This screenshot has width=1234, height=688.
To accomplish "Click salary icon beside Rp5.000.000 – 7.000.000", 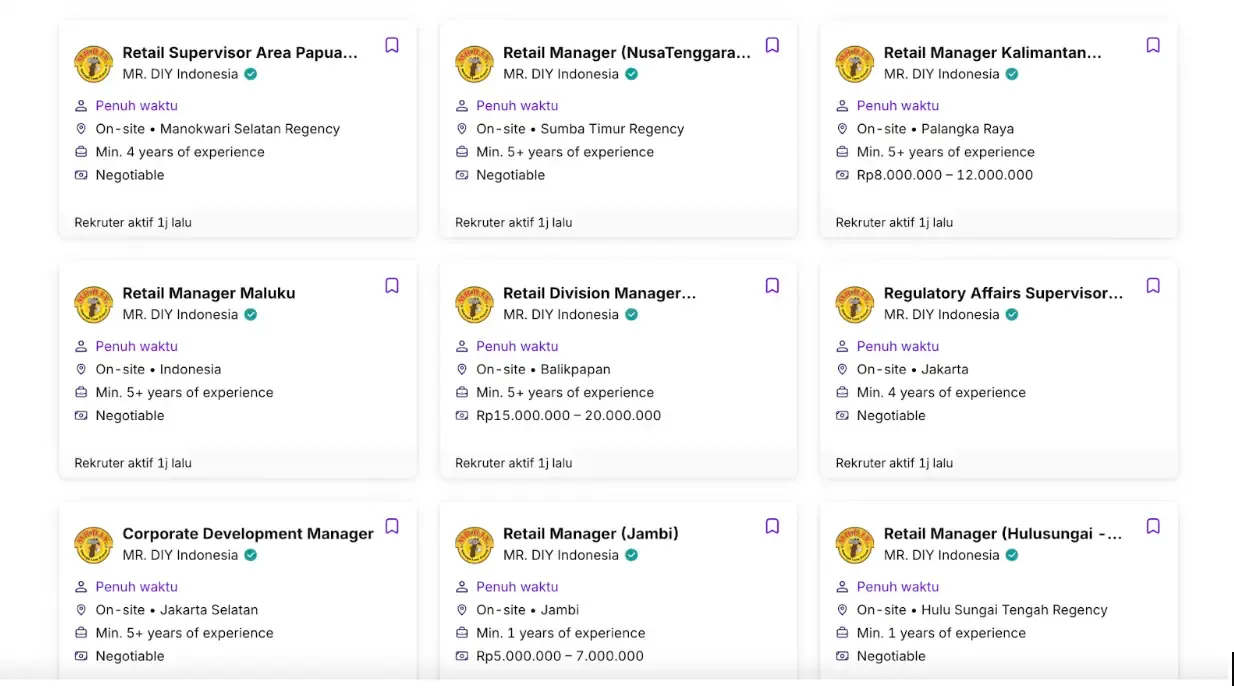I will 462,656.
